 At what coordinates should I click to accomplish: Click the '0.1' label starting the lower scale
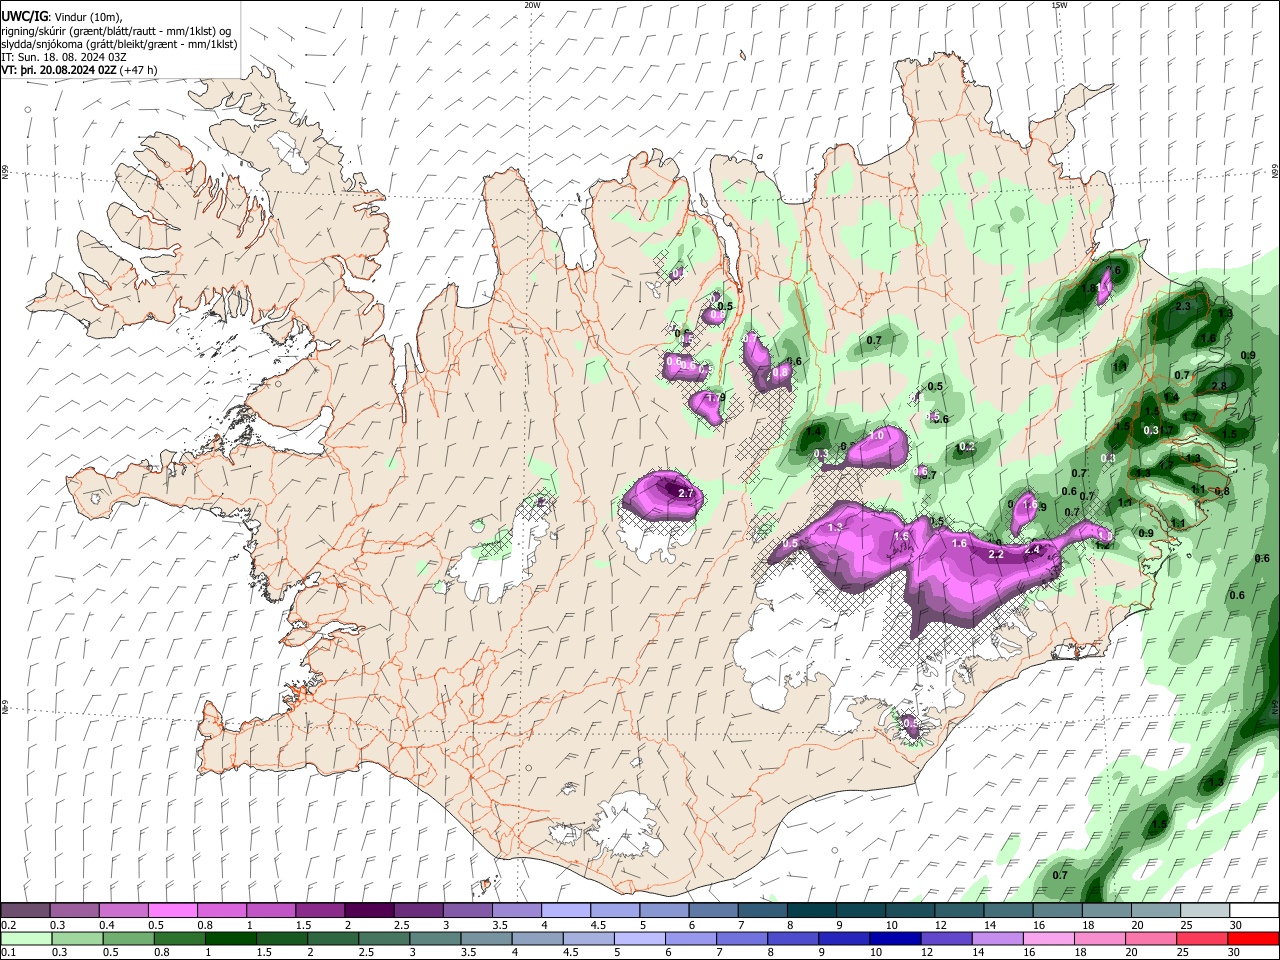(x=8, y=953)
